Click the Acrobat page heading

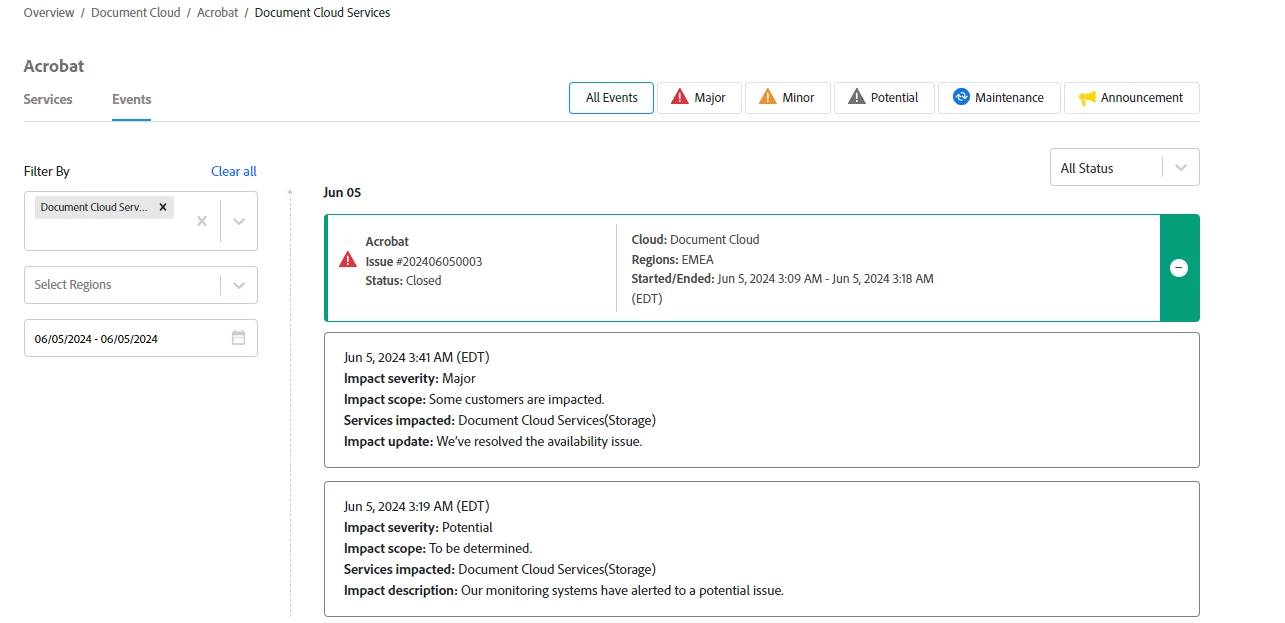pos(54,66)
